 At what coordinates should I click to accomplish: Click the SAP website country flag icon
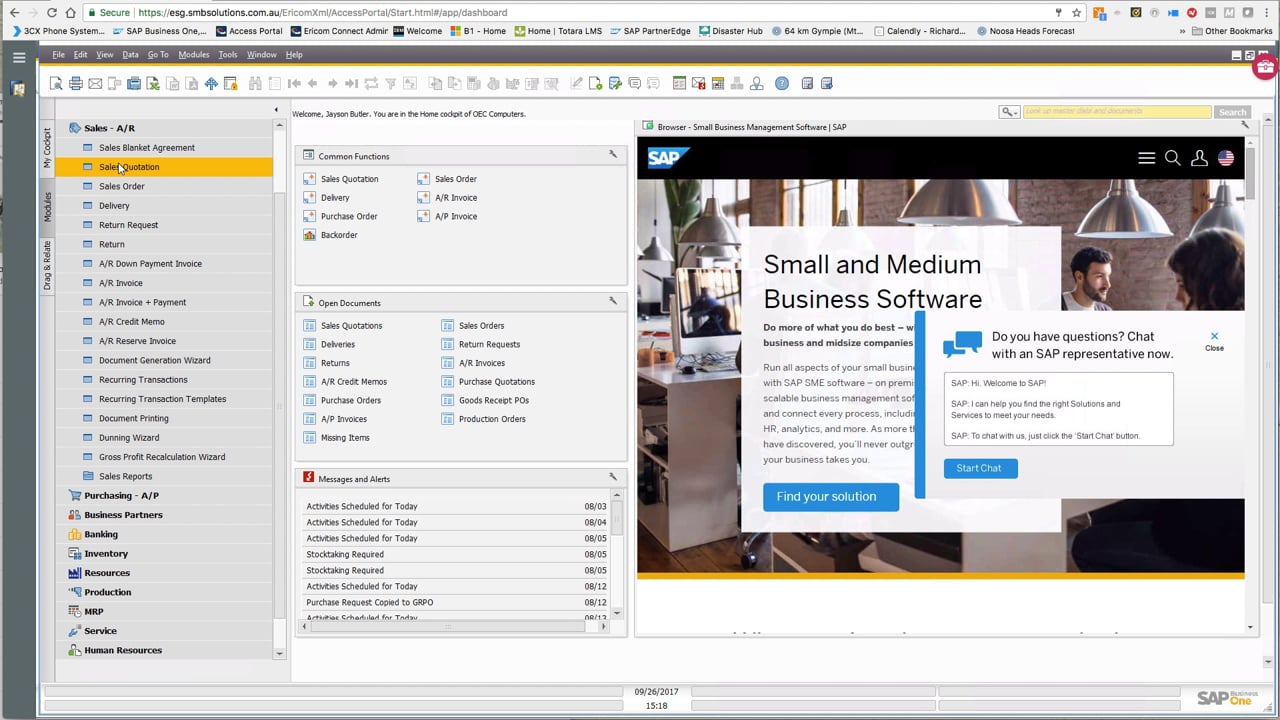[1226, 158]
